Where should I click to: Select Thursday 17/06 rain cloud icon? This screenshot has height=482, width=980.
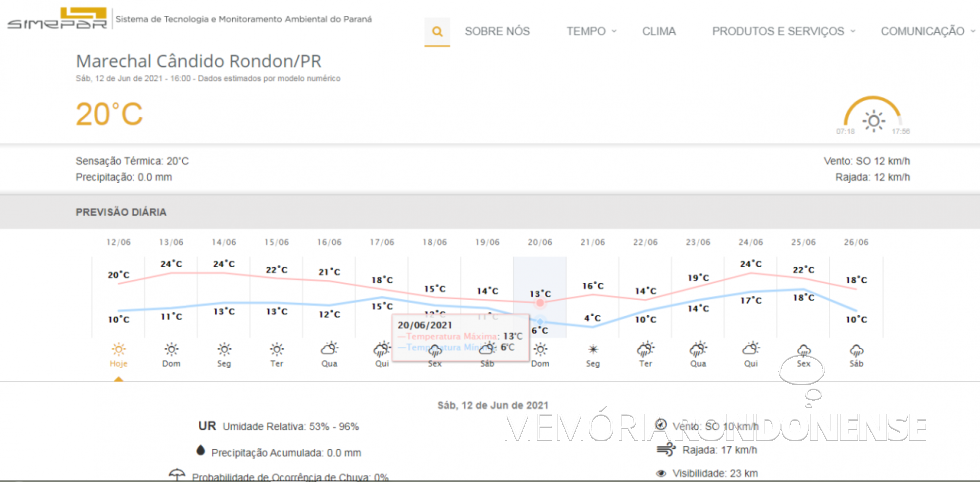(381, 349)
